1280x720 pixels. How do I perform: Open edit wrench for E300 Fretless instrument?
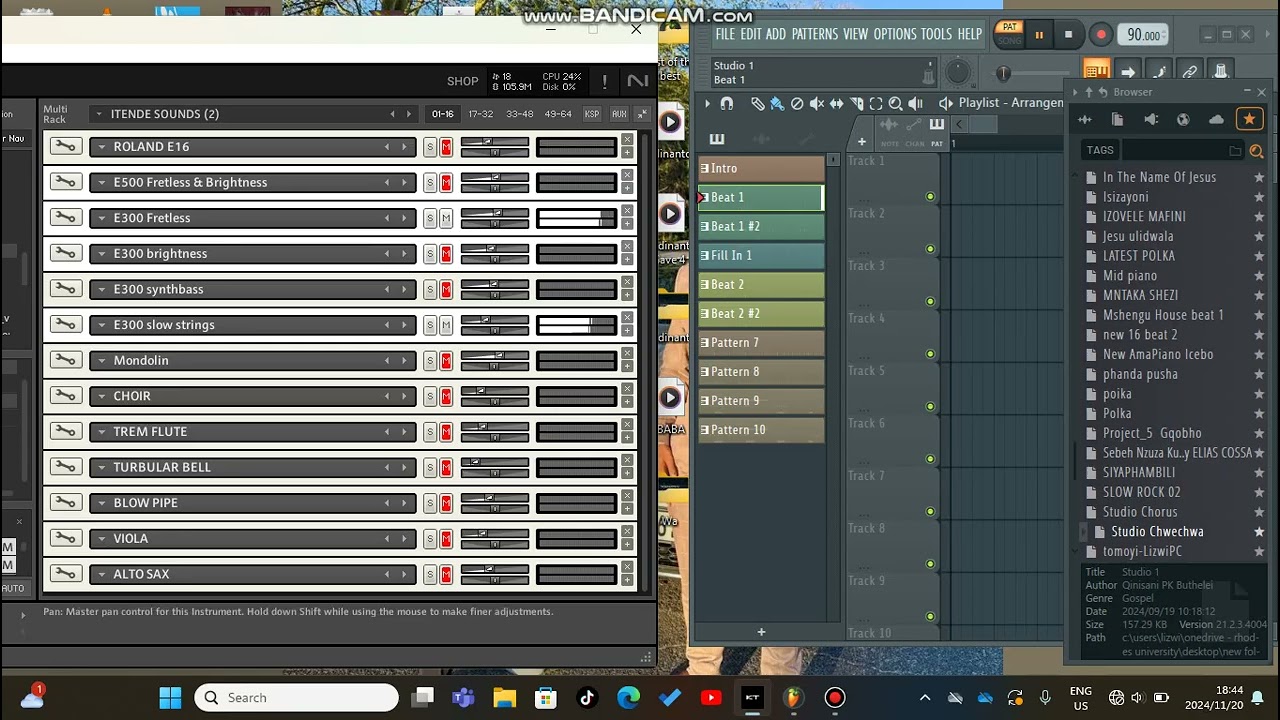click(x=65, y=218)
